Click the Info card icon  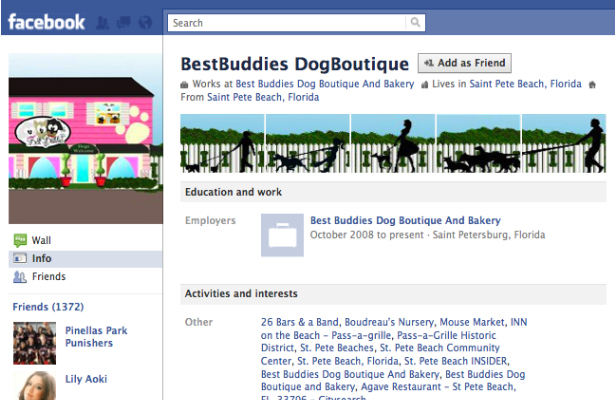pos(20,258)
